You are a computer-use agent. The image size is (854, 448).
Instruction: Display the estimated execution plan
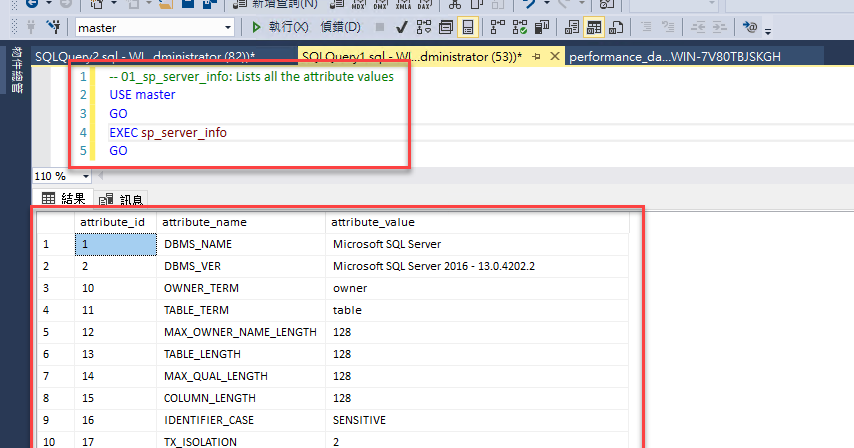click(x=424, y=27)
